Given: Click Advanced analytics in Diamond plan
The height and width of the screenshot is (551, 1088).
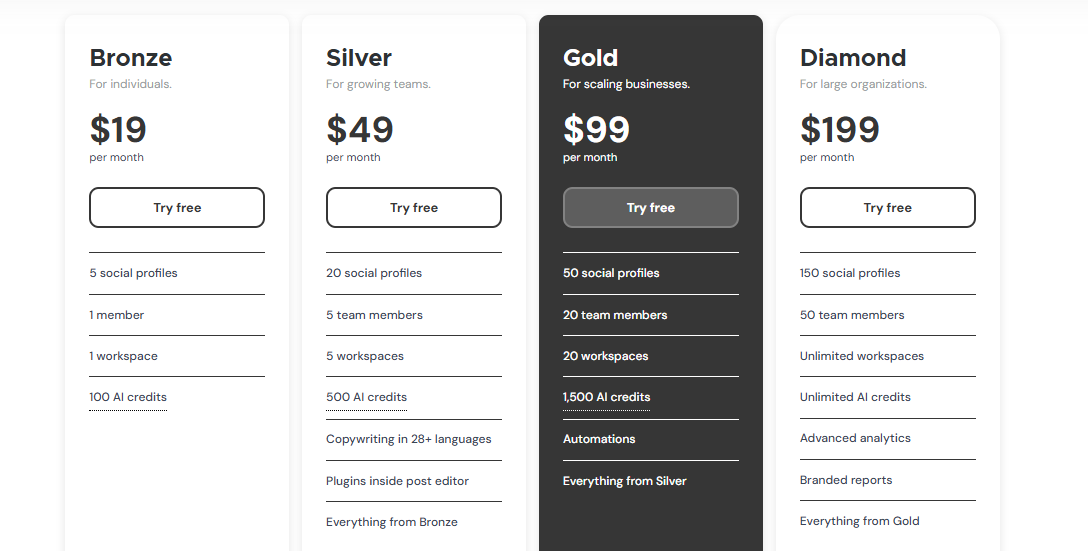Looking at the screenshot, I should [855, 438].
